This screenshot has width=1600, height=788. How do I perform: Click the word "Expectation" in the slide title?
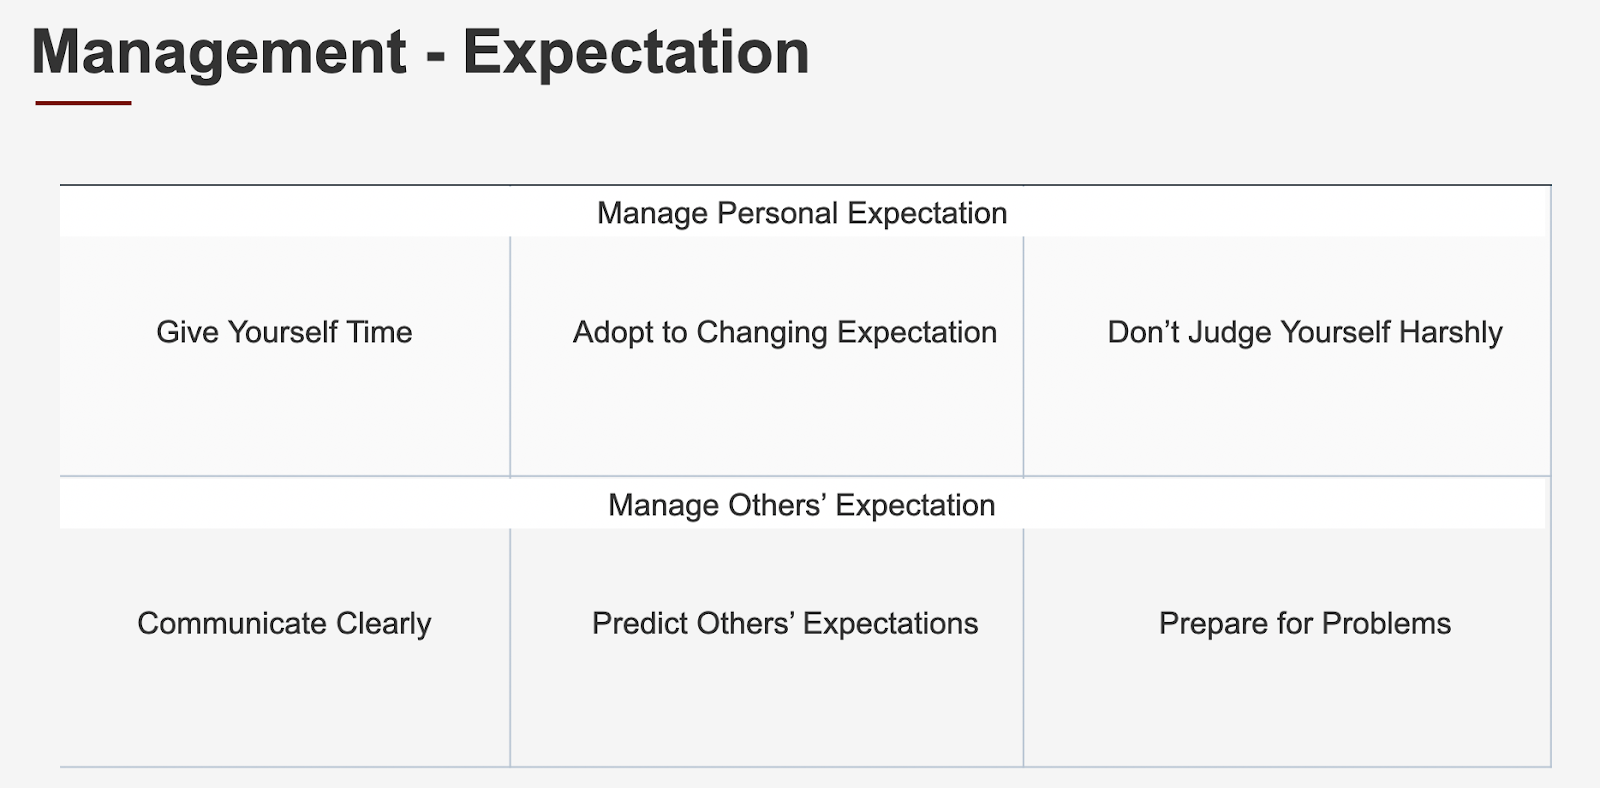point(635,52)
